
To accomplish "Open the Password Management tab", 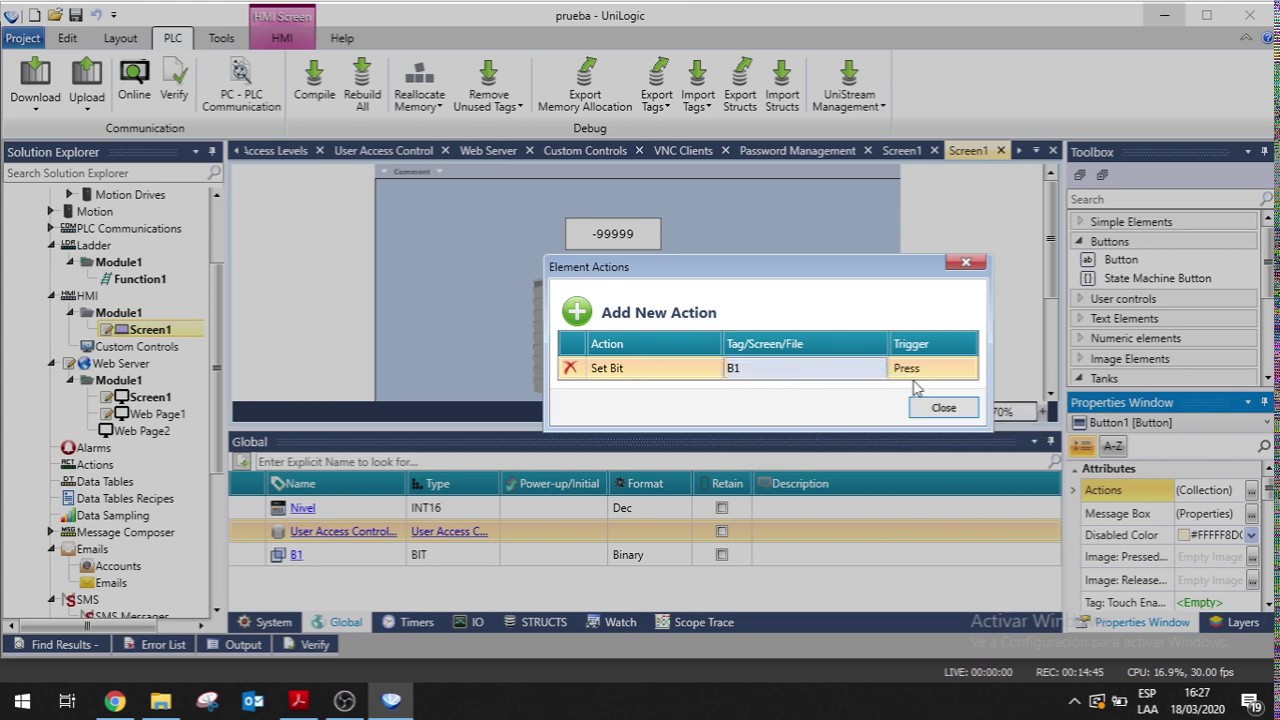I will 797,151.
